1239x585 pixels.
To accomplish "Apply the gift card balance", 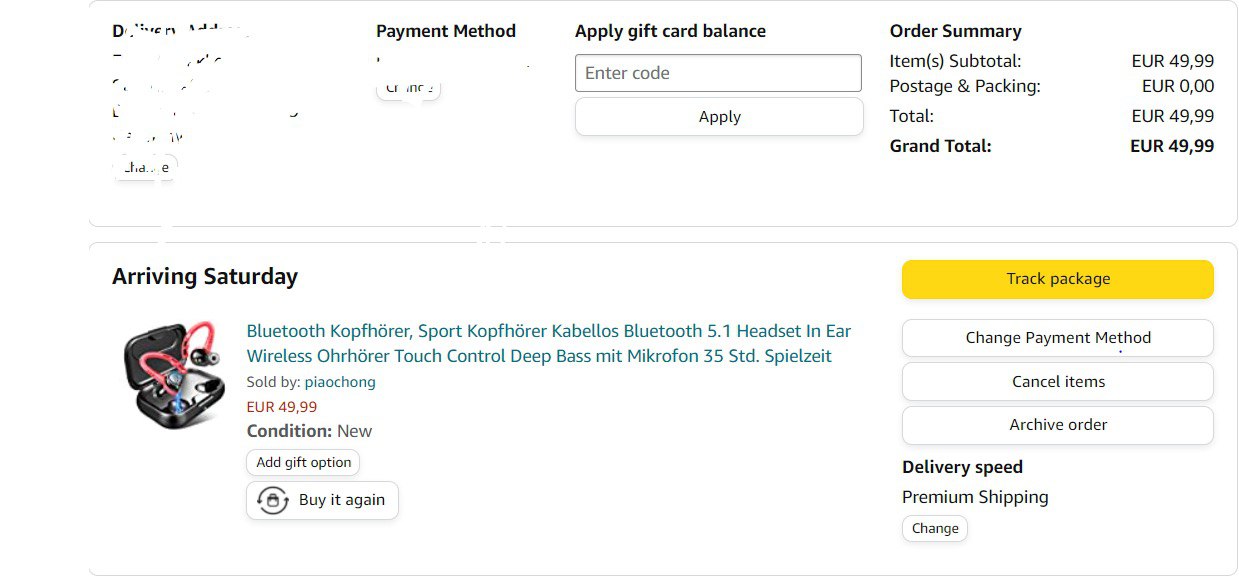I will coord(718,117).
